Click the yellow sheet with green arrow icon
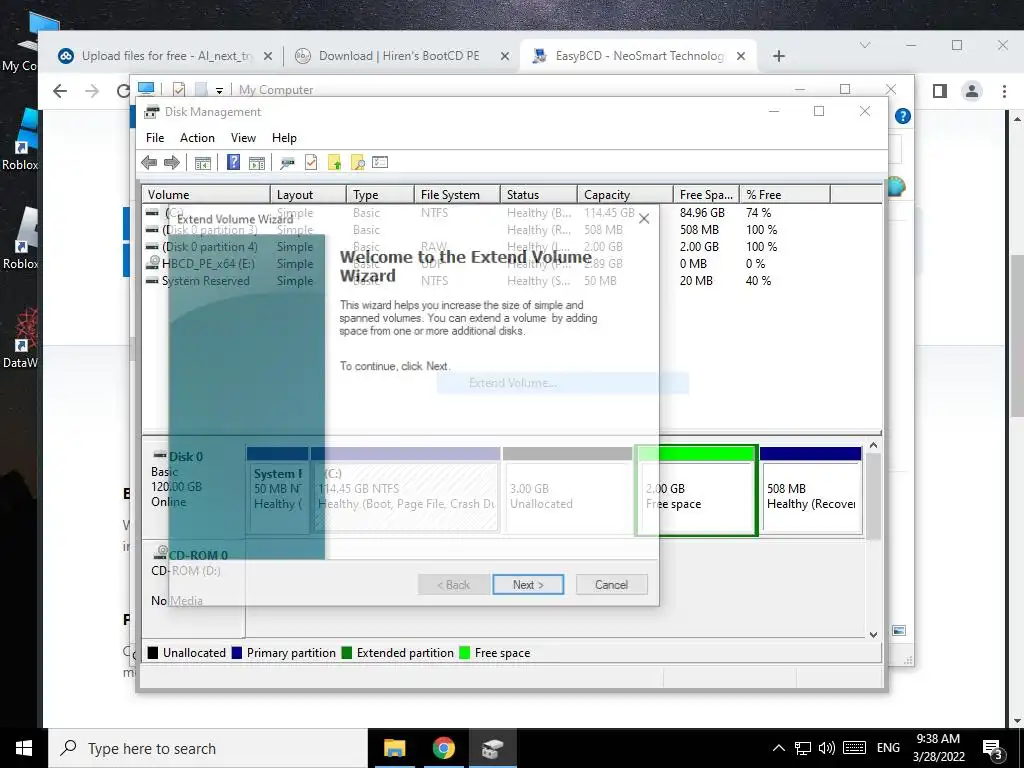Screen dimensions: 1024x768 coord(334,163)
